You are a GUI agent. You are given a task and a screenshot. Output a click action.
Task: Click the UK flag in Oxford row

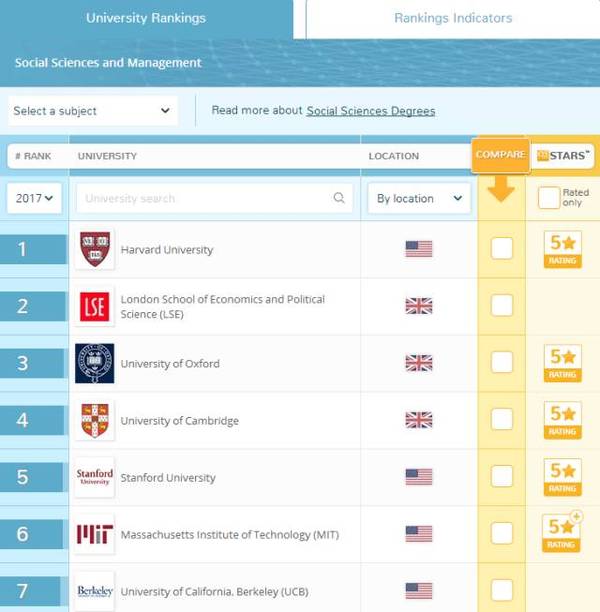coord(419,363)
